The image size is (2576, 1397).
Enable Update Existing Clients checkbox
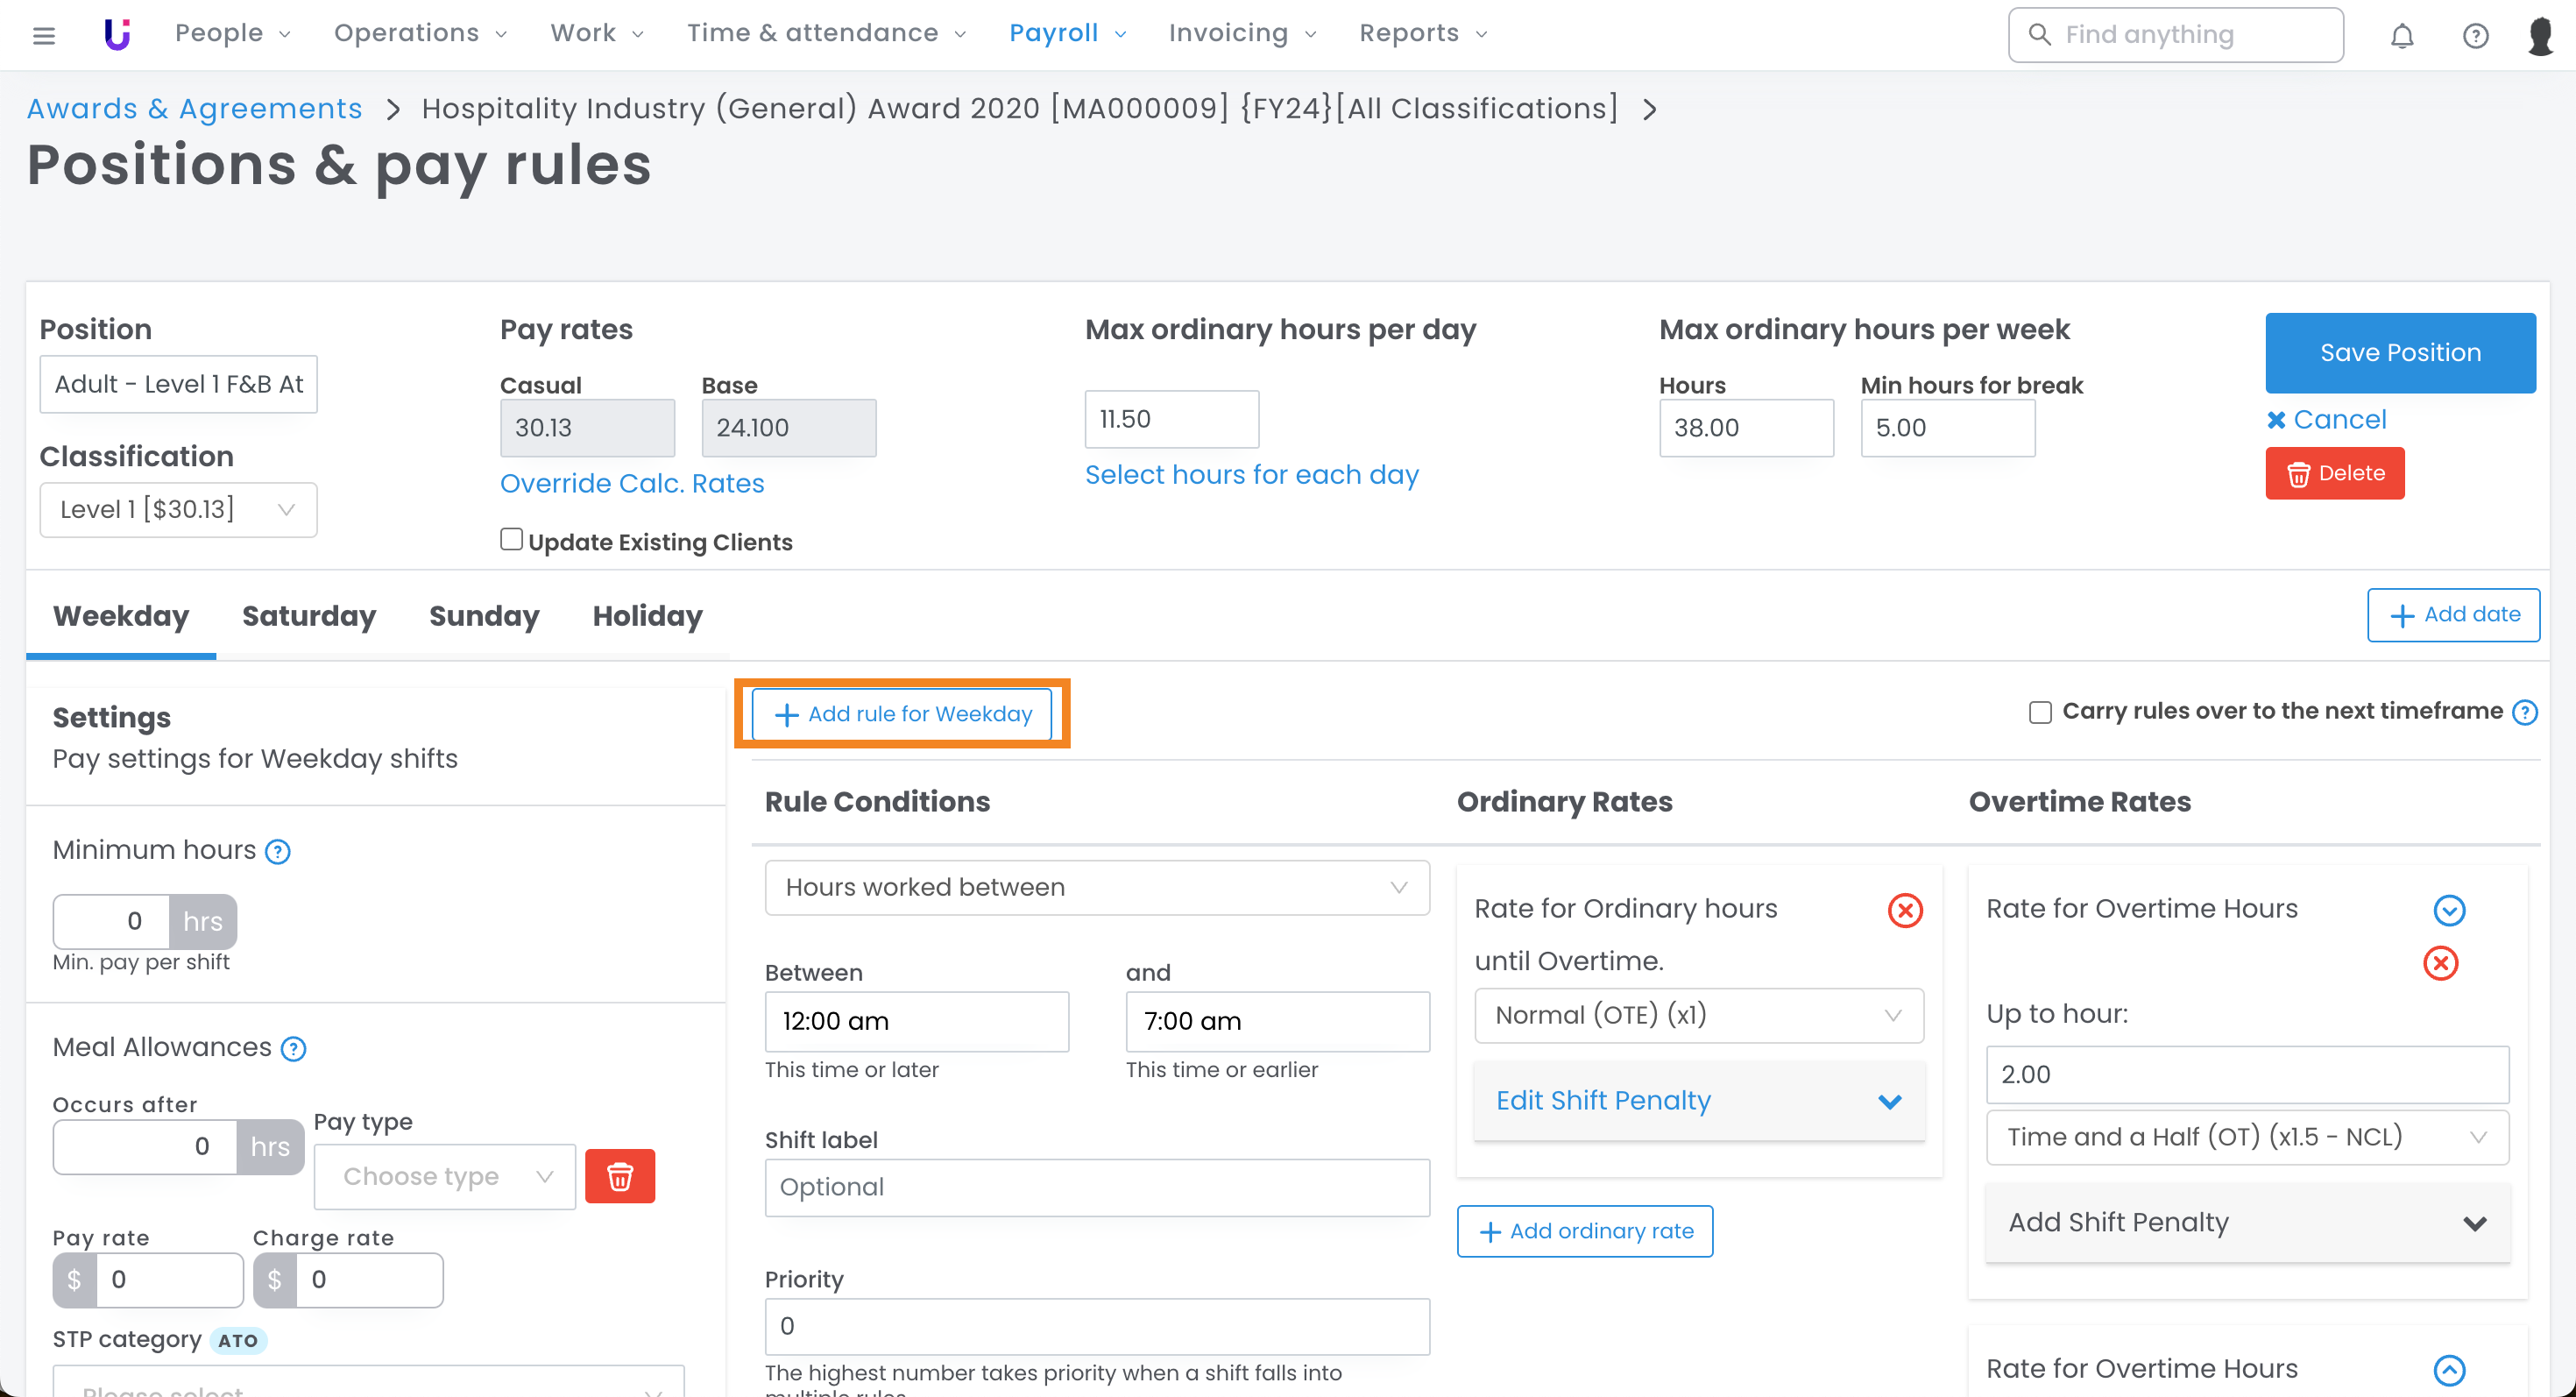coord(511,540)
